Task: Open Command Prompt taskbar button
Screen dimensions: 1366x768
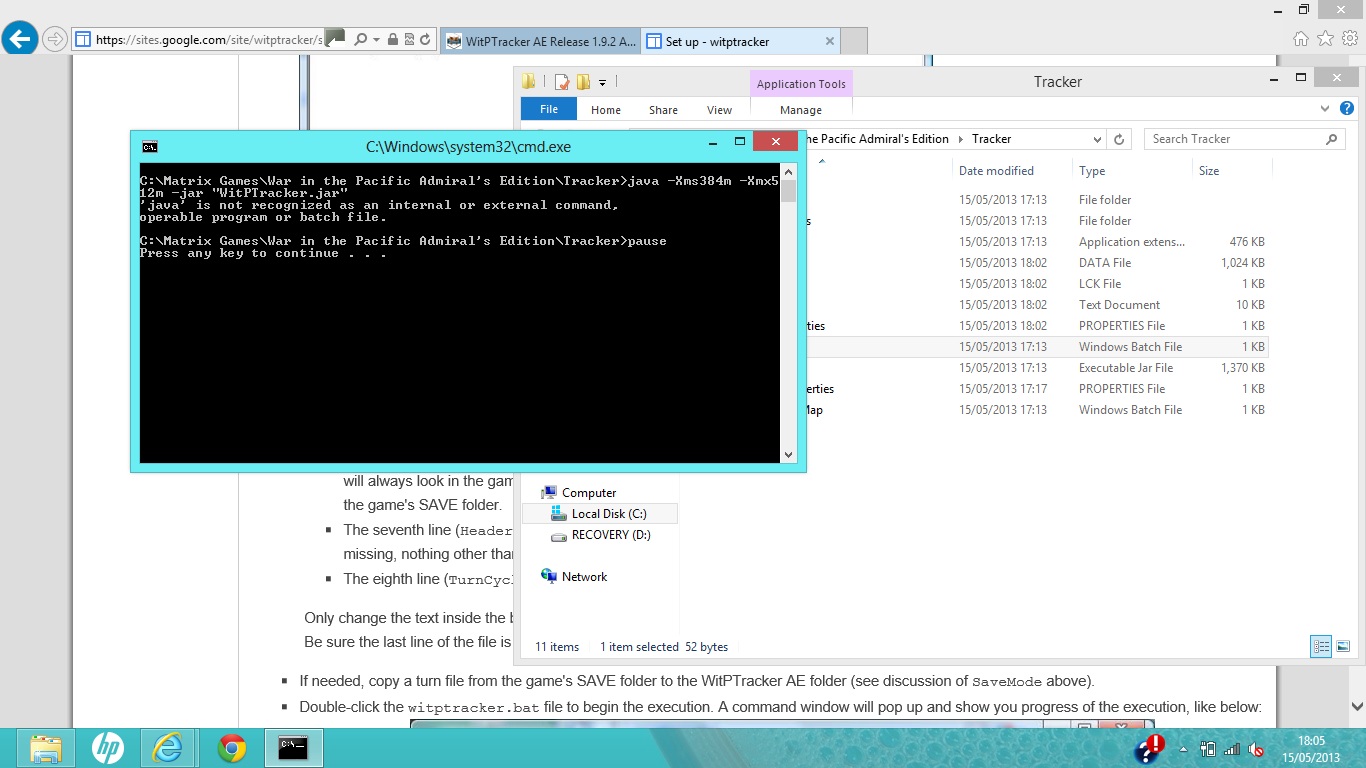Action: coord(293,747)
